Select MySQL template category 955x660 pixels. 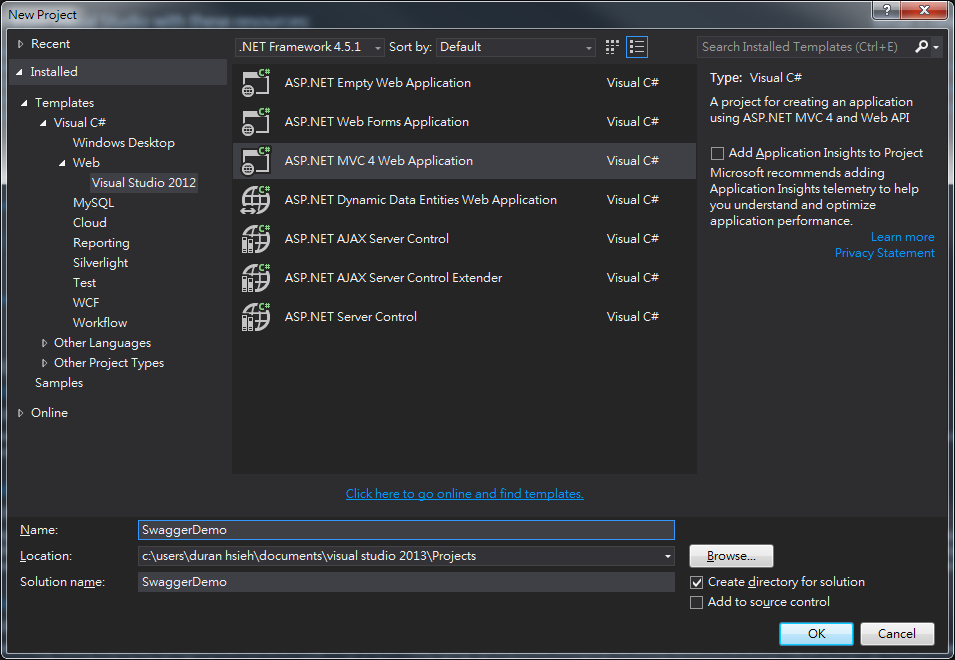[x=93, y=203]
